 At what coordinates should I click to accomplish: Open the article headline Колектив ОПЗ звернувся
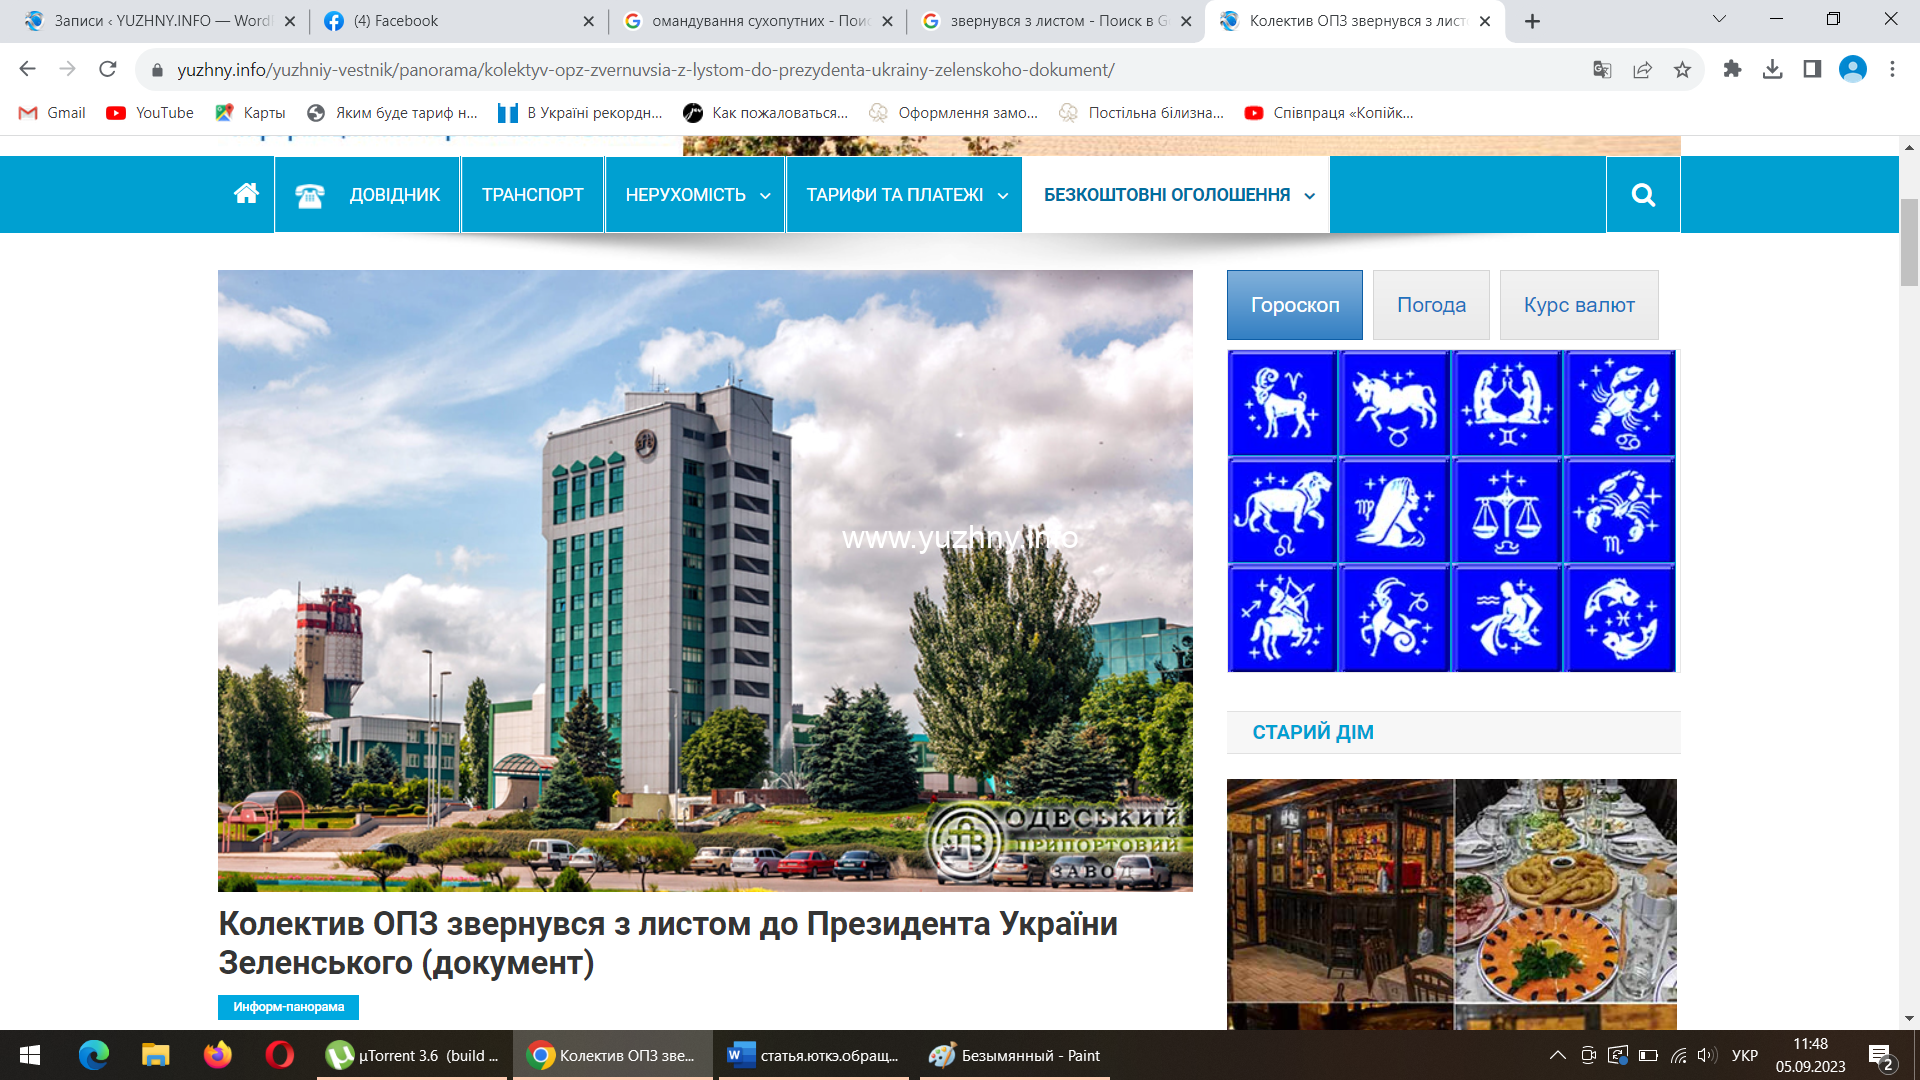coord(668,943)
